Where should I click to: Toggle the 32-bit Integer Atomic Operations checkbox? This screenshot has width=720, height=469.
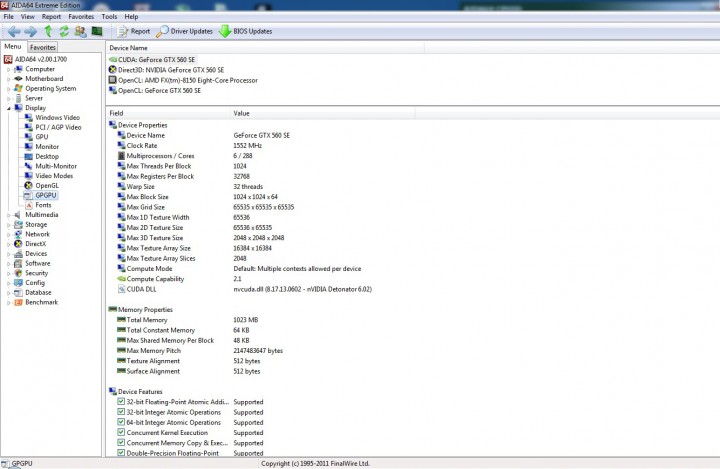121,412
